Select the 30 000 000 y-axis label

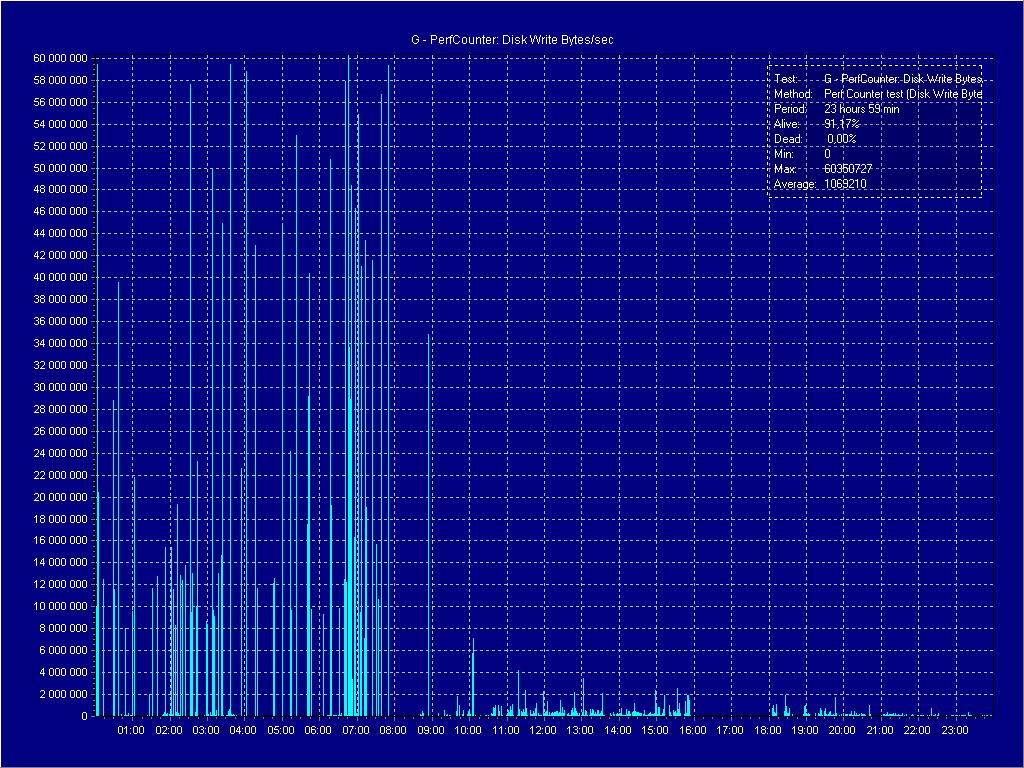[x=60, y=387]
